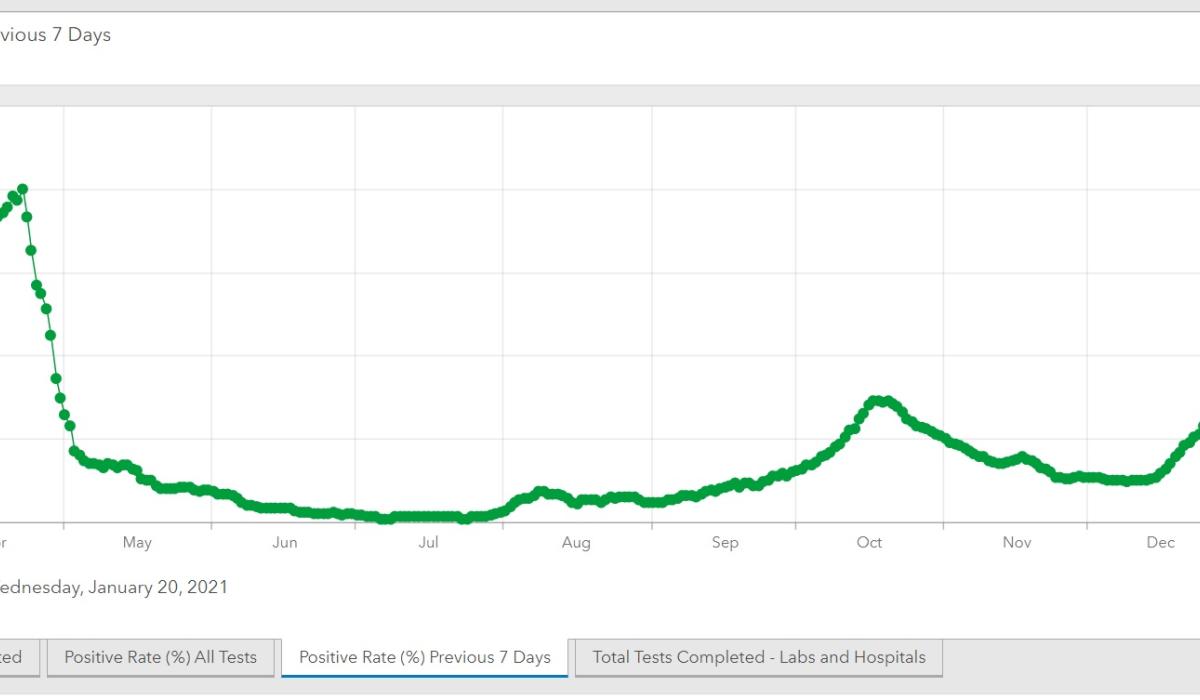Image resolution: width=1200 pixels, height=700 pixels.
Task: Select Positive Rate (%) Previous 7 Days tab
Action: point(424,657)
